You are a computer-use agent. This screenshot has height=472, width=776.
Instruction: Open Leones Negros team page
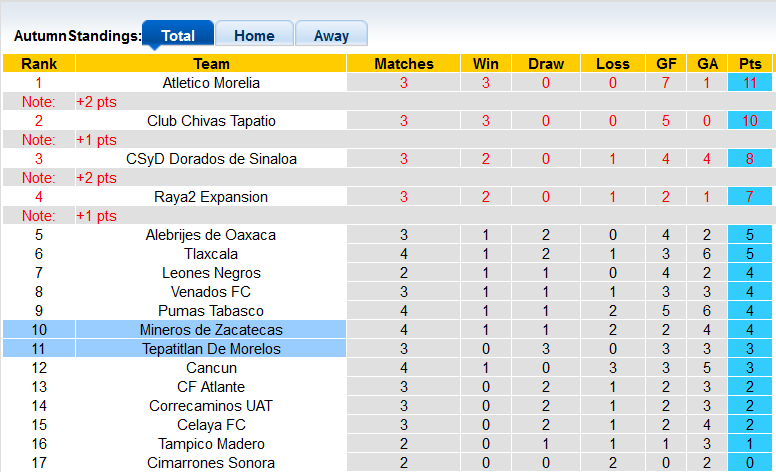pyautogui.click(x=211, y=273)
